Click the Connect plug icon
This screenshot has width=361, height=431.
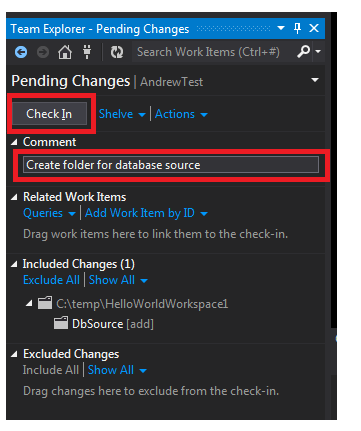pos(87,52)
